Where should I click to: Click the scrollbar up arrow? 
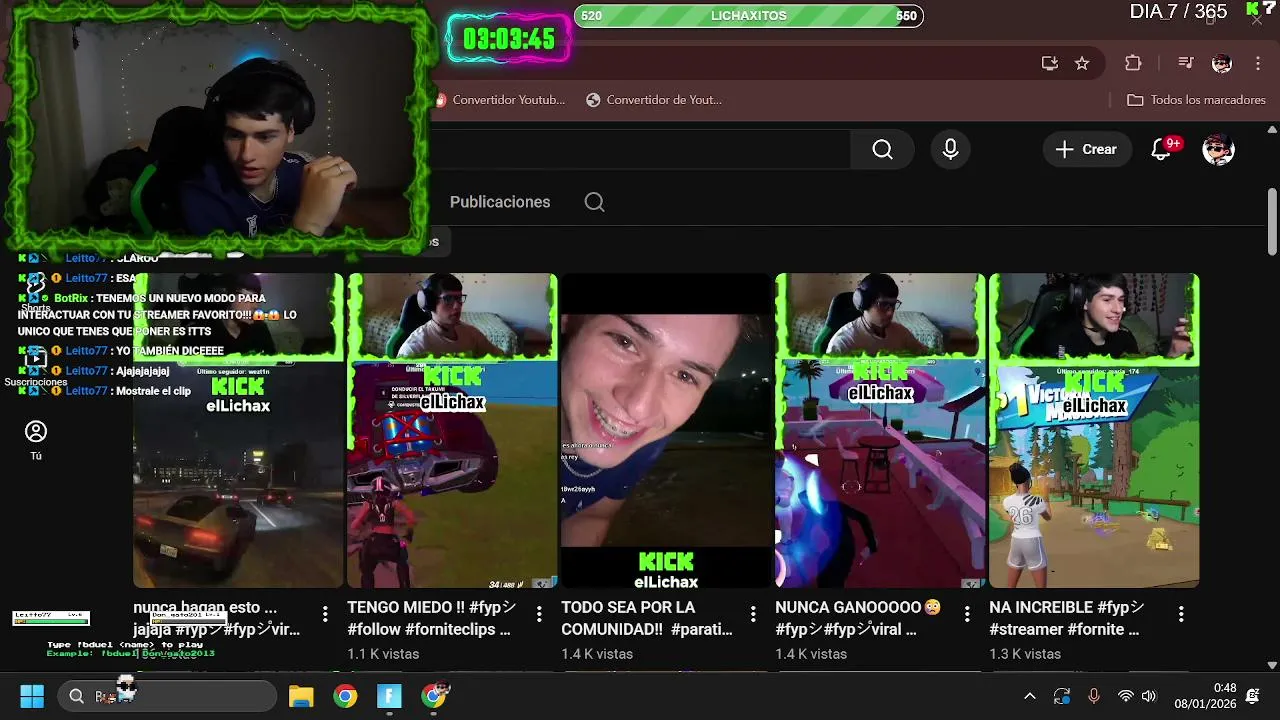[1272, 130]
